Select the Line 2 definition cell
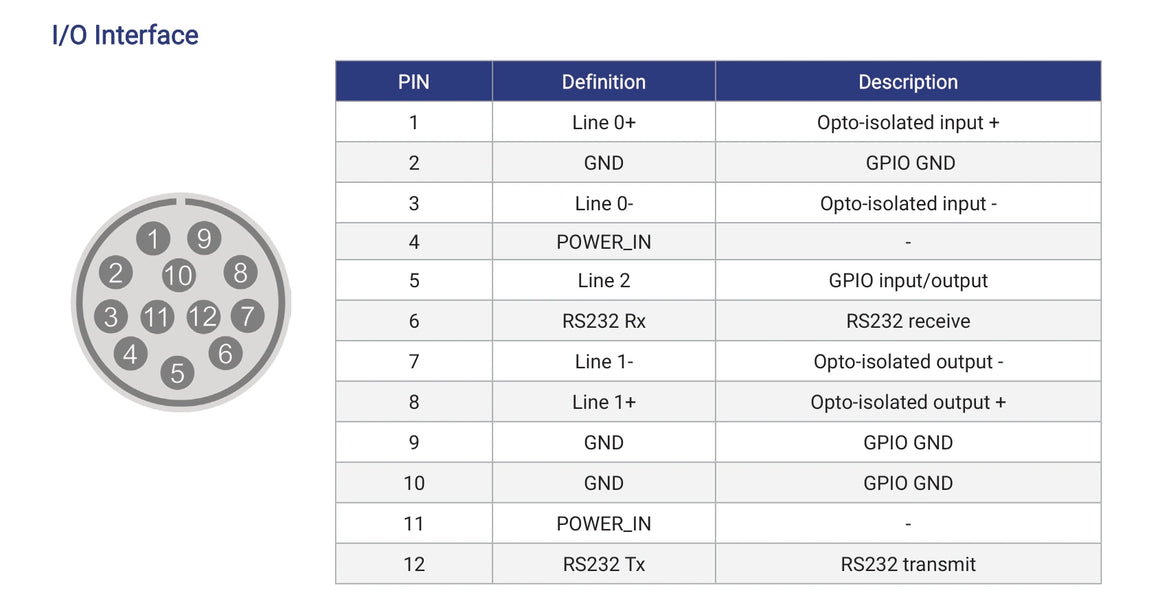 (604, 280)
